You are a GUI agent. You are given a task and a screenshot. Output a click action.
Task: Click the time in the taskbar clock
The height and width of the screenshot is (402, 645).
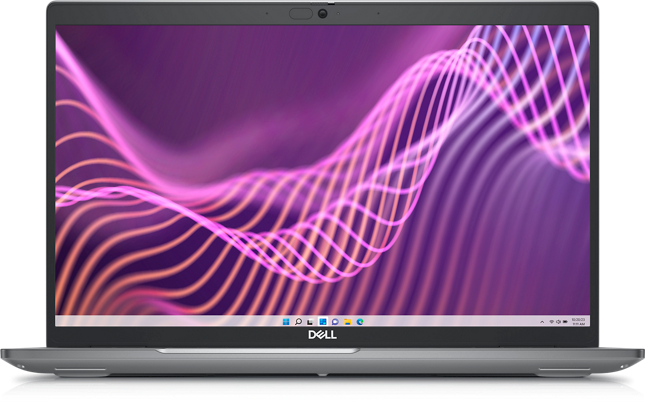tap(579, 324)
